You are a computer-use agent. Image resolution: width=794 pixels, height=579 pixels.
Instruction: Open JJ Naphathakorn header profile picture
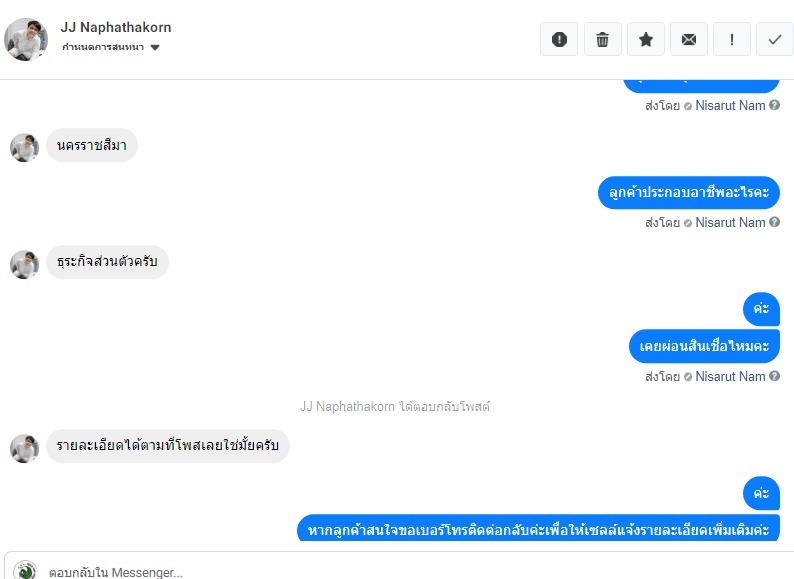[x=26, y=40]
